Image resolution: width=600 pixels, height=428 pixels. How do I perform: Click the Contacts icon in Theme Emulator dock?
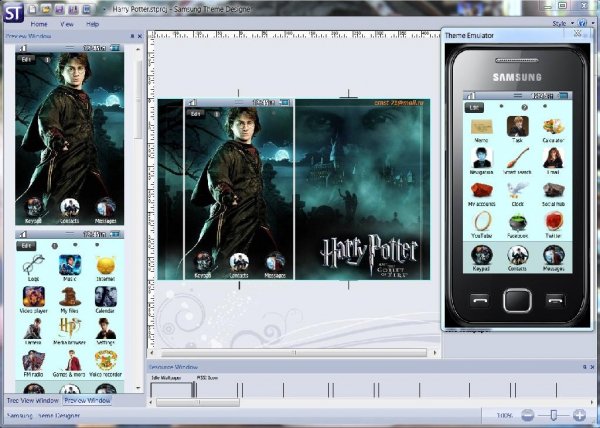[x=517, y=255]
